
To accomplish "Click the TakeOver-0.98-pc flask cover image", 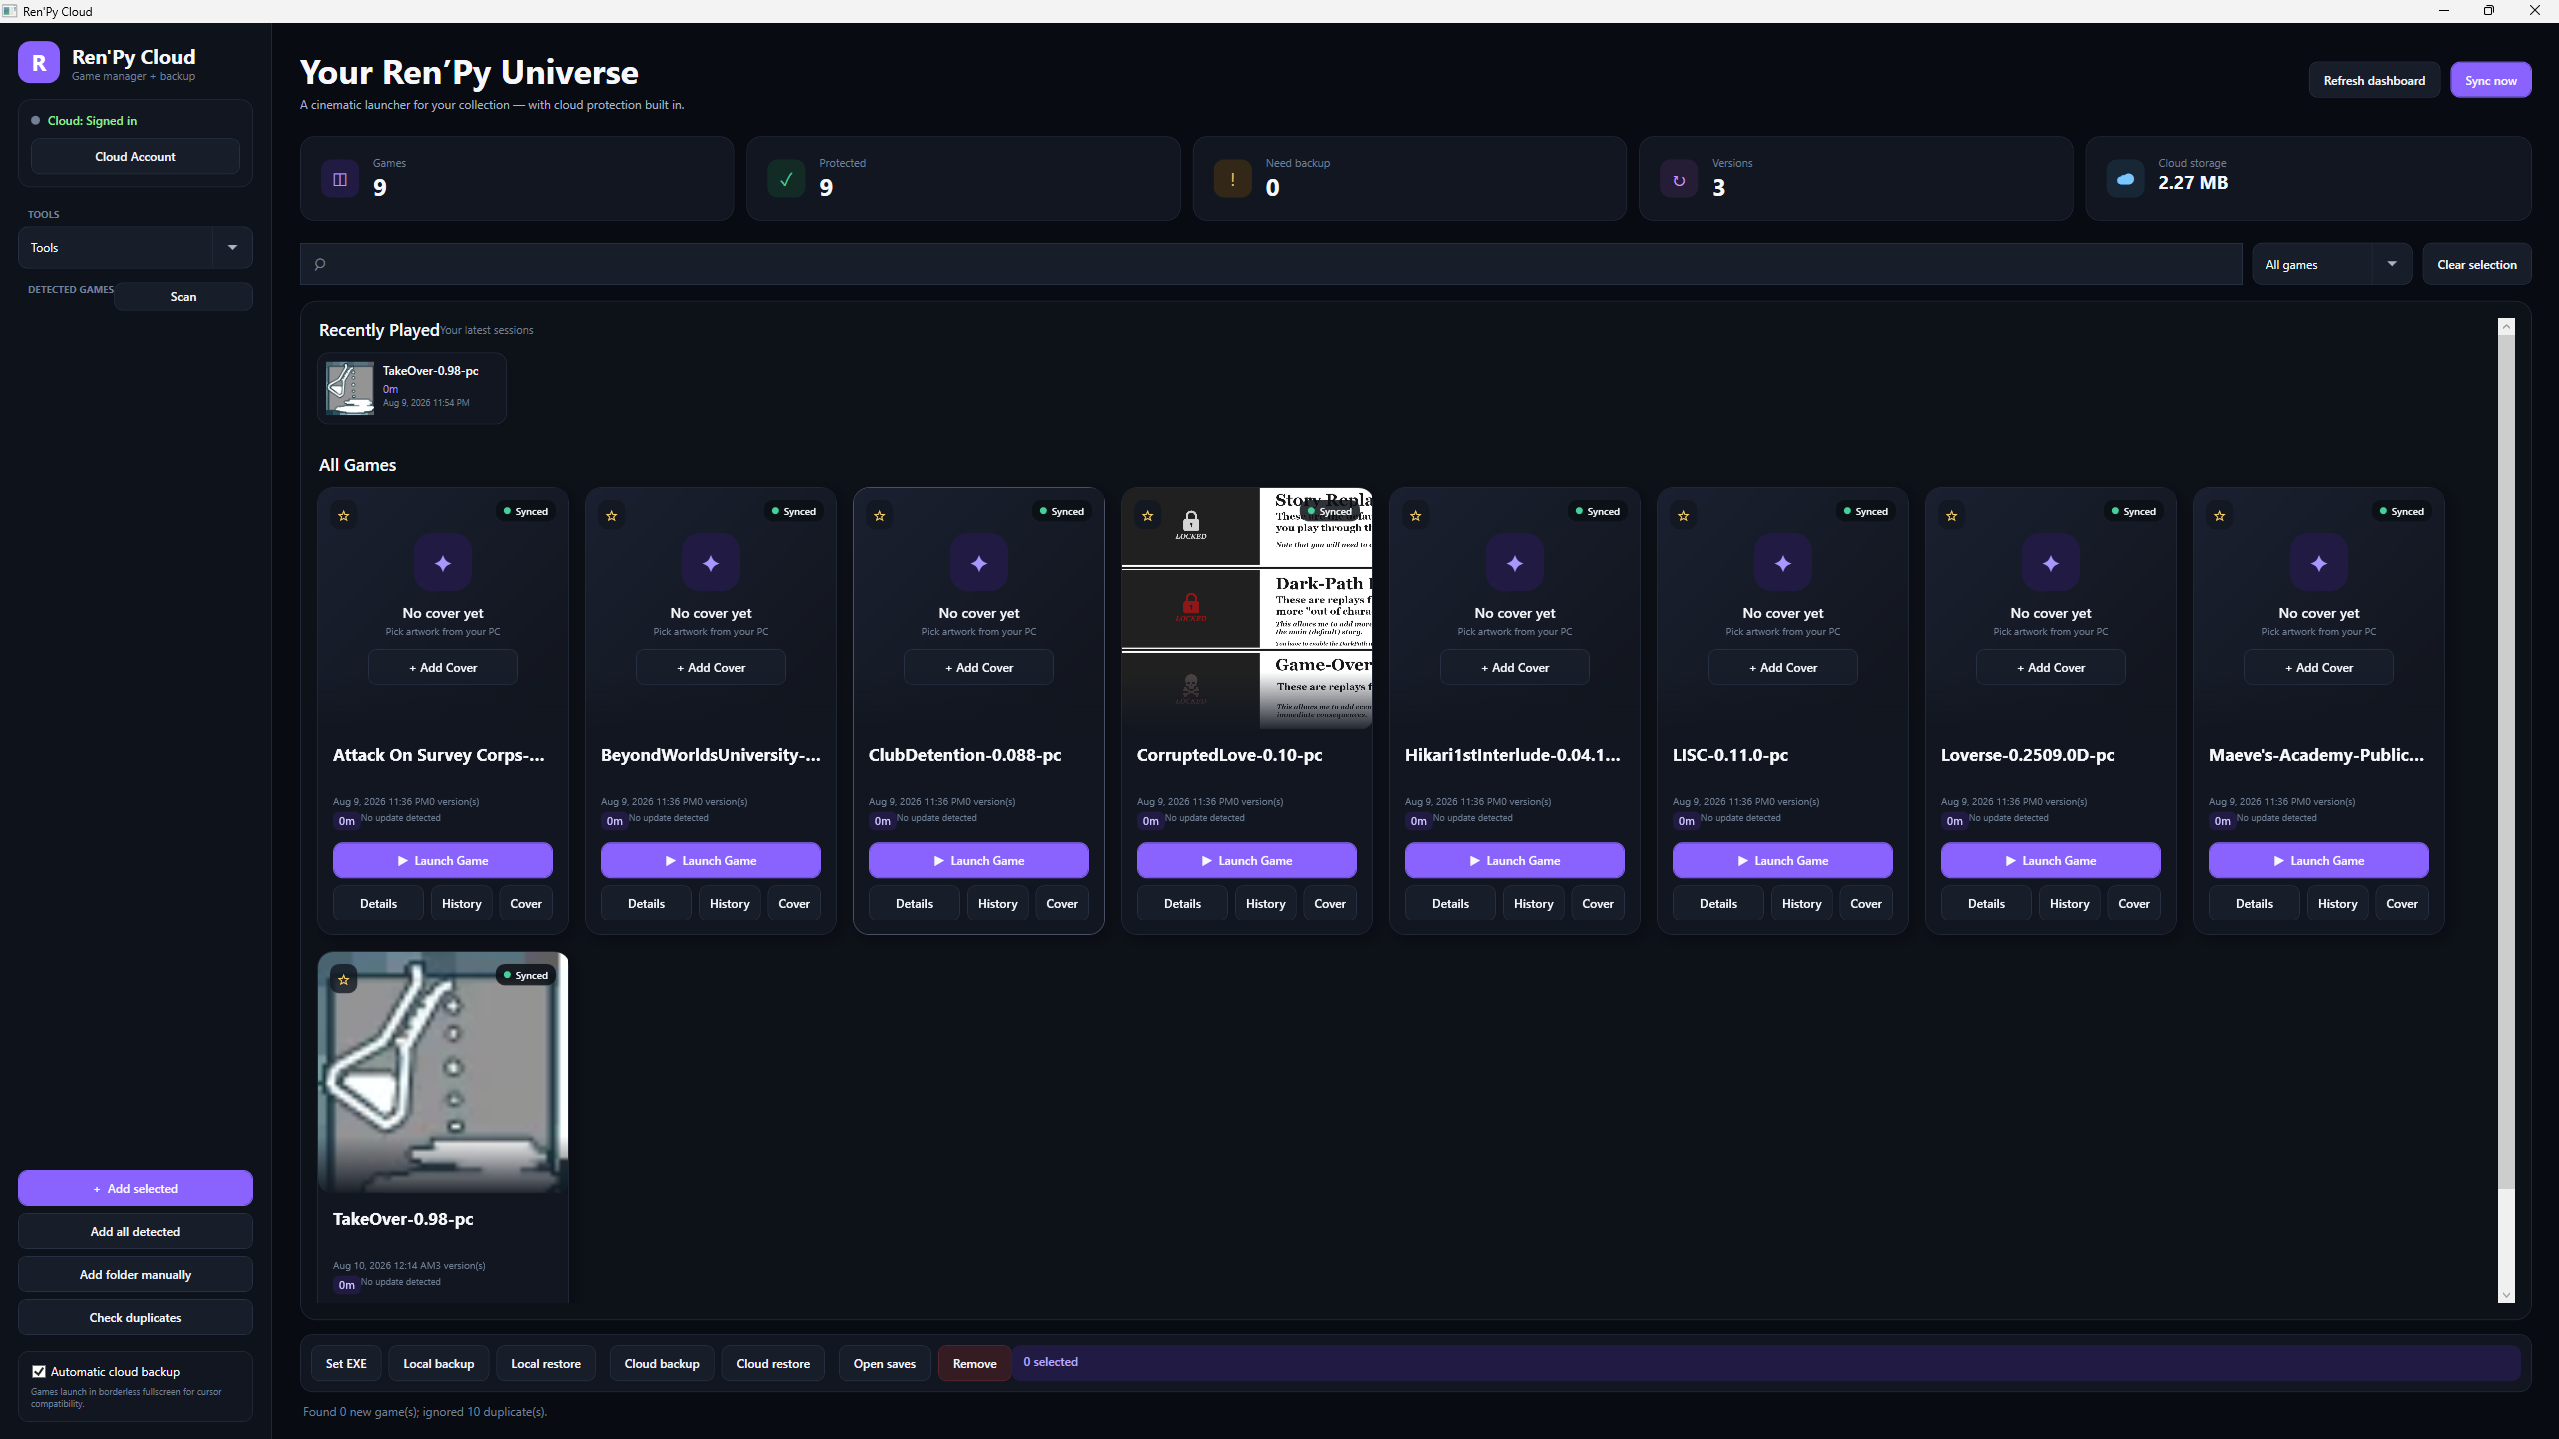I will click(x=443, y=1072).
